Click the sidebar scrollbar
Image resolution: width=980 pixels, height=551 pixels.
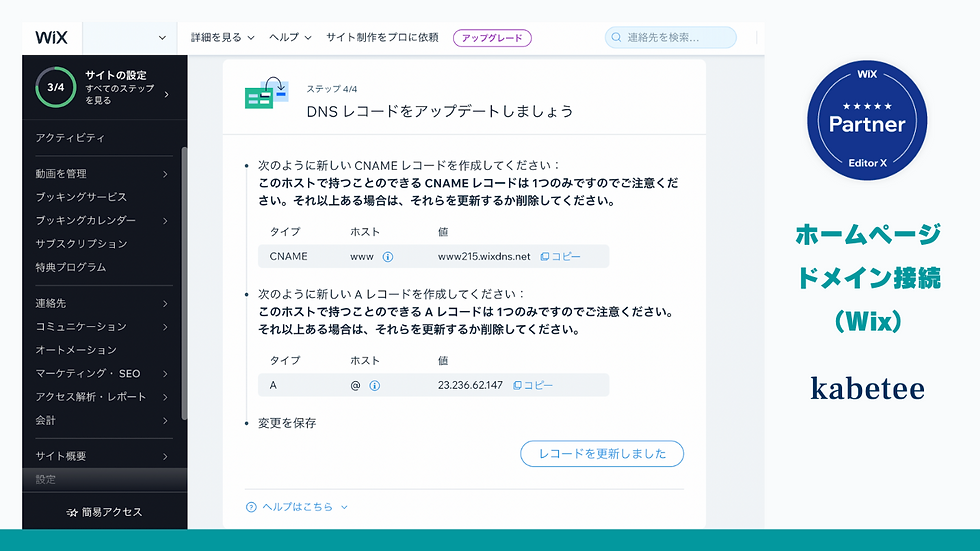(184, 282)
